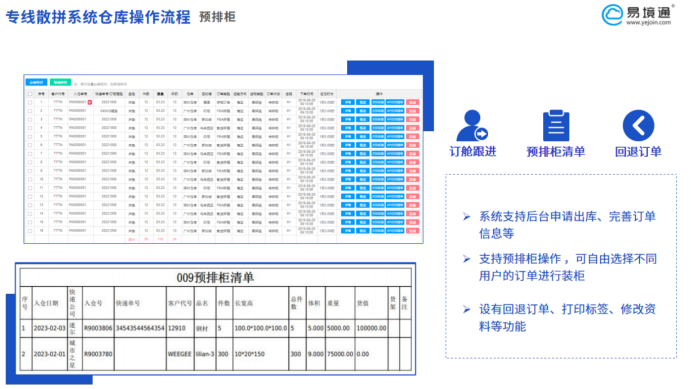Click the 订舱跟进 label
This screenshot has width=691, height=389.
(x=472, y=152)
